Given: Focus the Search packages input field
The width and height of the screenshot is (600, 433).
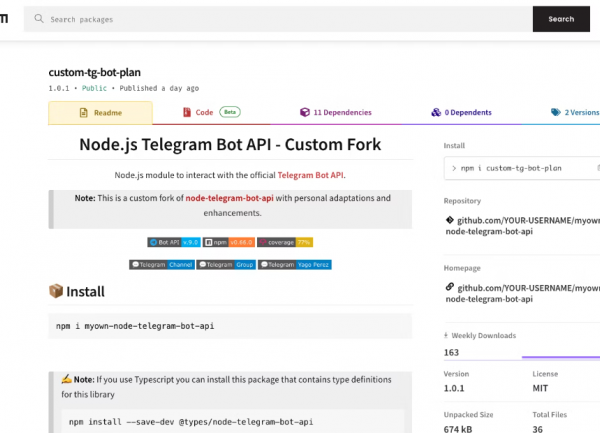Looking at the screenshot, I should 278,19.
